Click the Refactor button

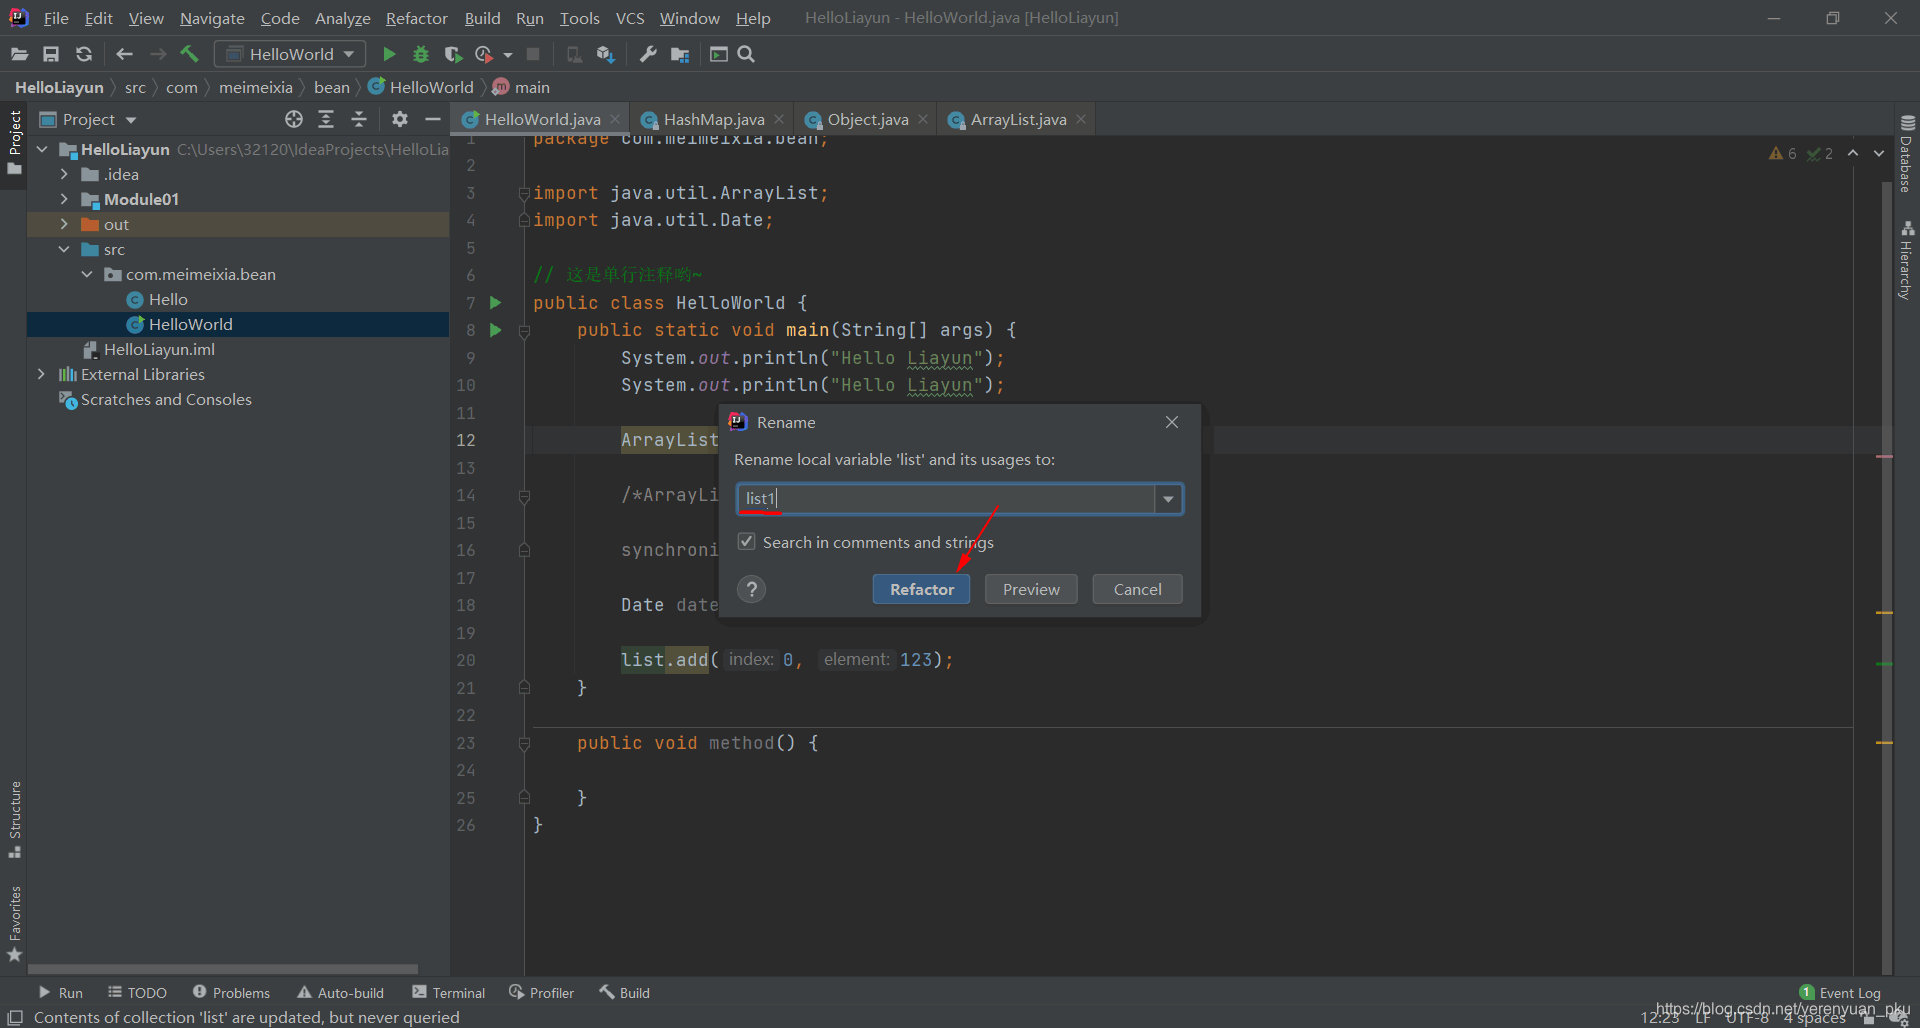point(921,589)
